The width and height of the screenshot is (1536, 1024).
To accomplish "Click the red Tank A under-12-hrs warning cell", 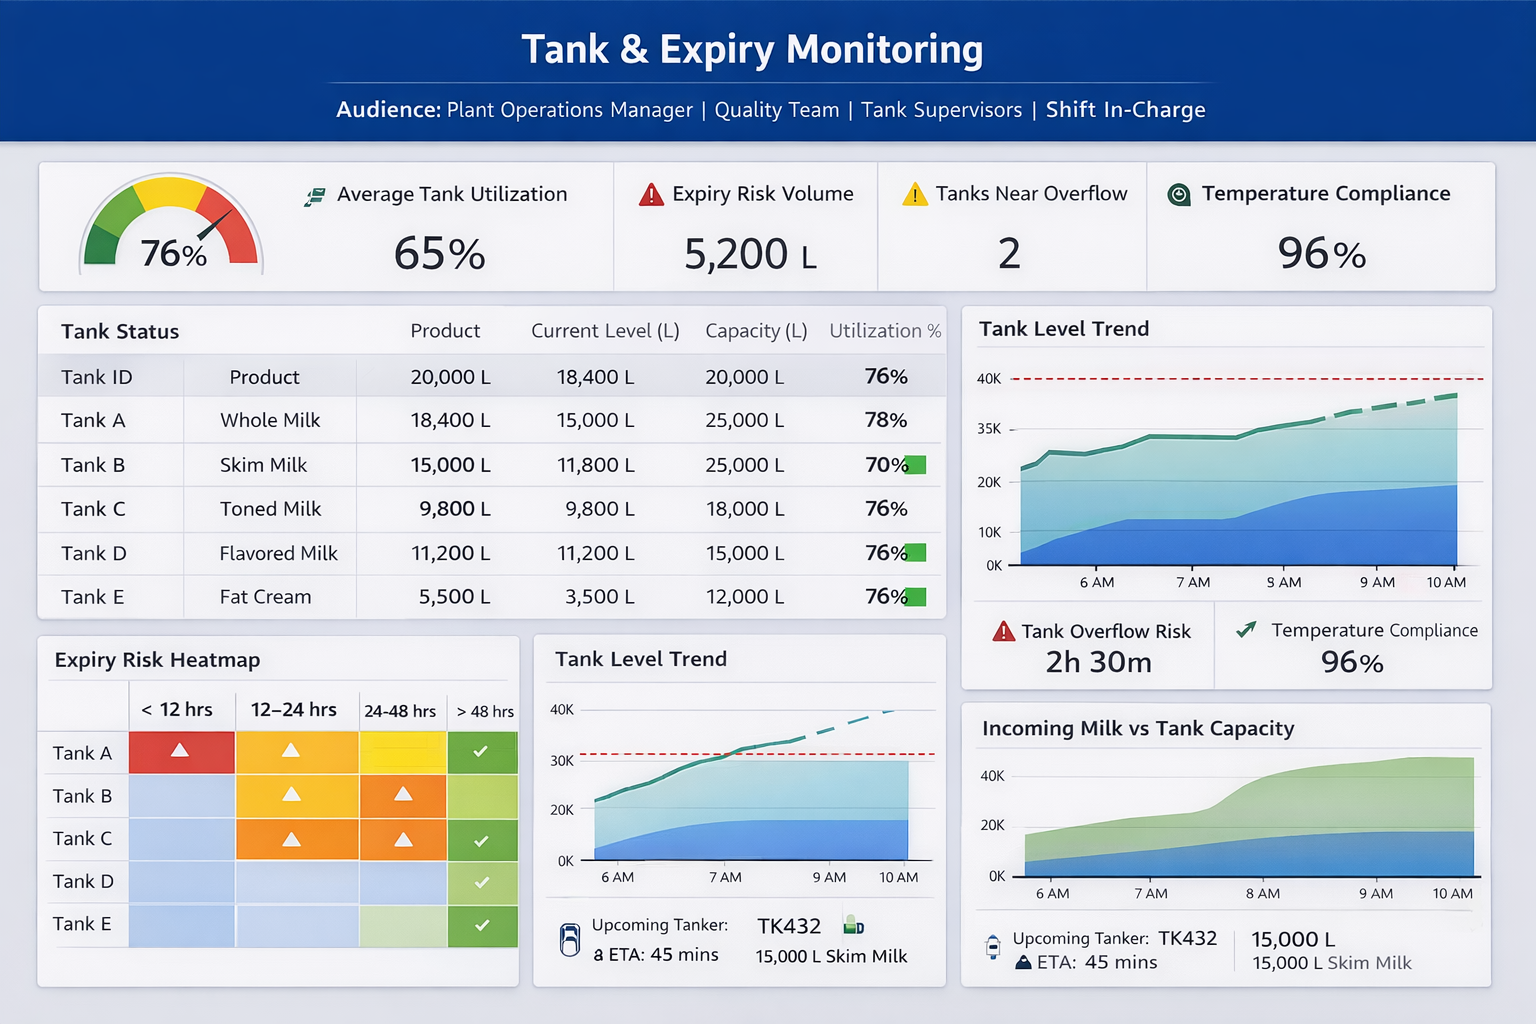I will pyautogui.click(x=181, y=752).
